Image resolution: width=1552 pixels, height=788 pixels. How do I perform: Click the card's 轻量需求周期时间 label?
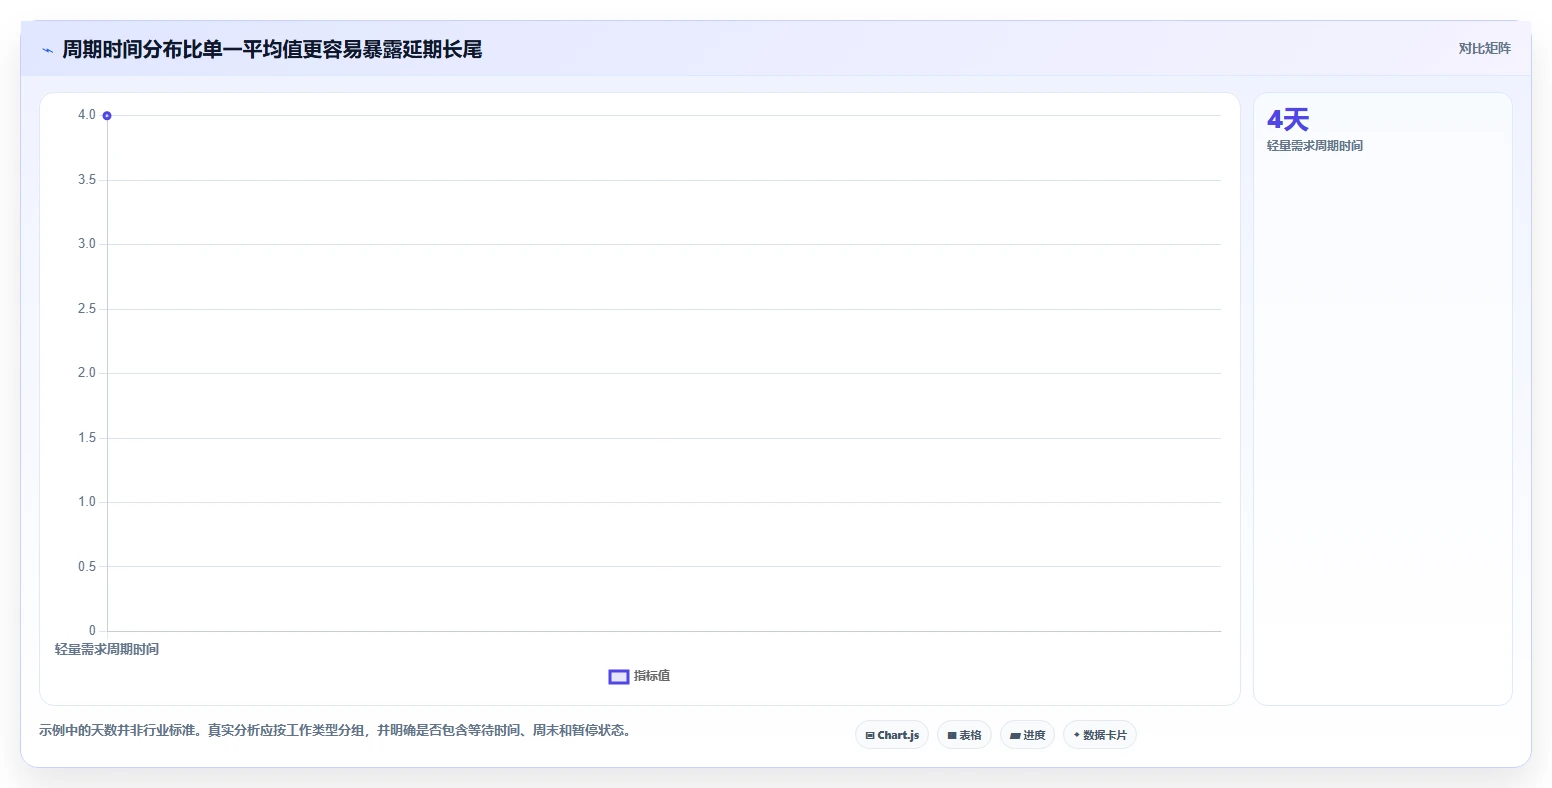1315,146
